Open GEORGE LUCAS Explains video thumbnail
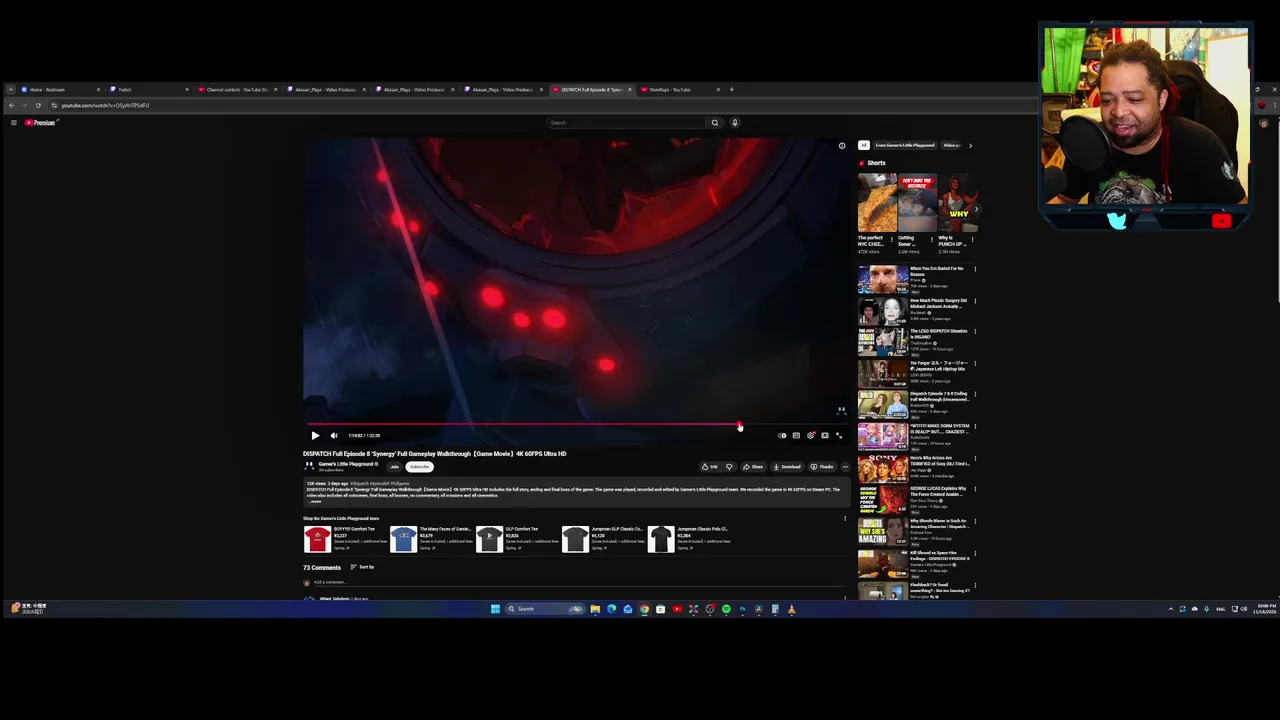The image size is (1280, 720). 883,499
